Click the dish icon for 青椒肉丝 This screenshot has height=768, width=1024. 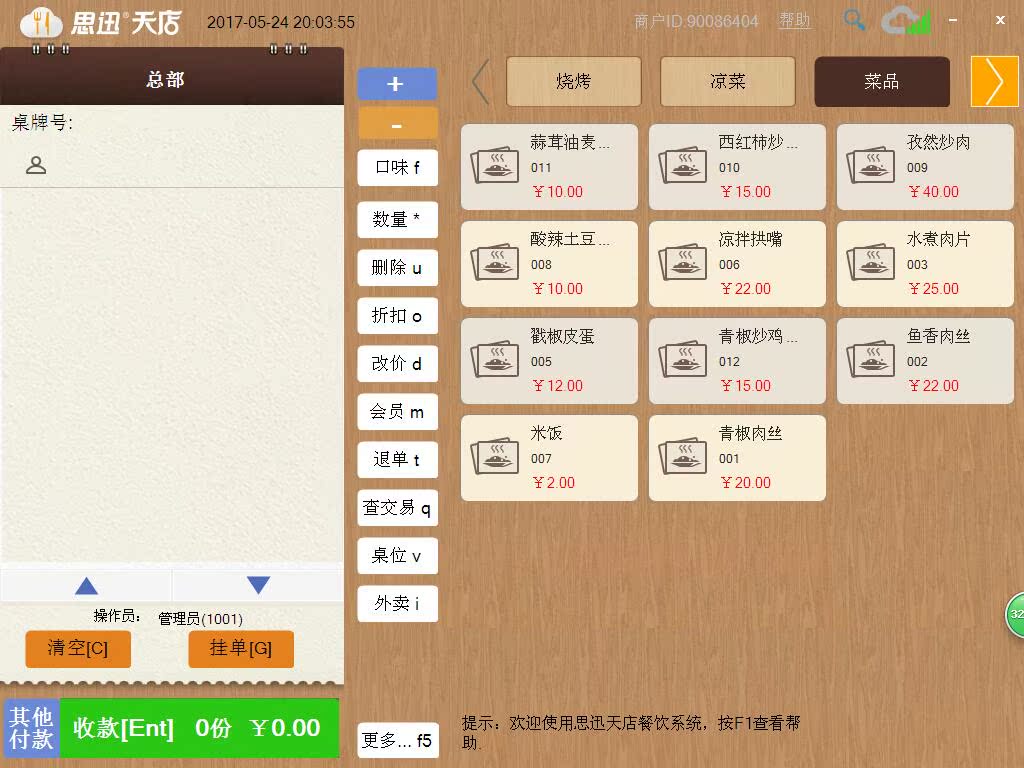pyautogui.click(x=682, y=456)
